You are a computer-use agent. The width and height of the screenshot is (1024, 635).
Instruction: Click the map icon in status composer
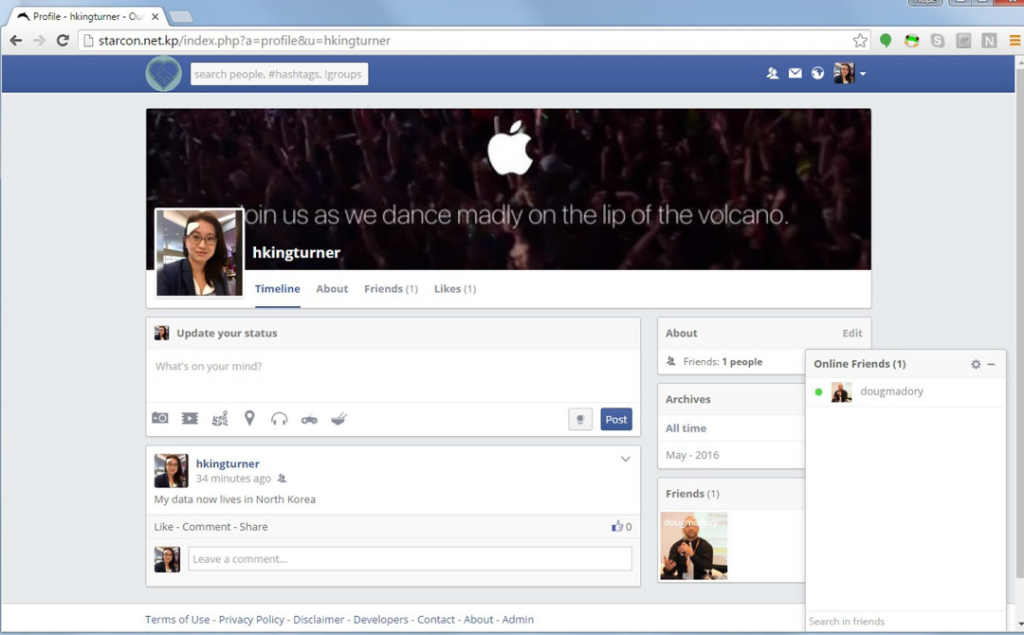coord(220,418)
